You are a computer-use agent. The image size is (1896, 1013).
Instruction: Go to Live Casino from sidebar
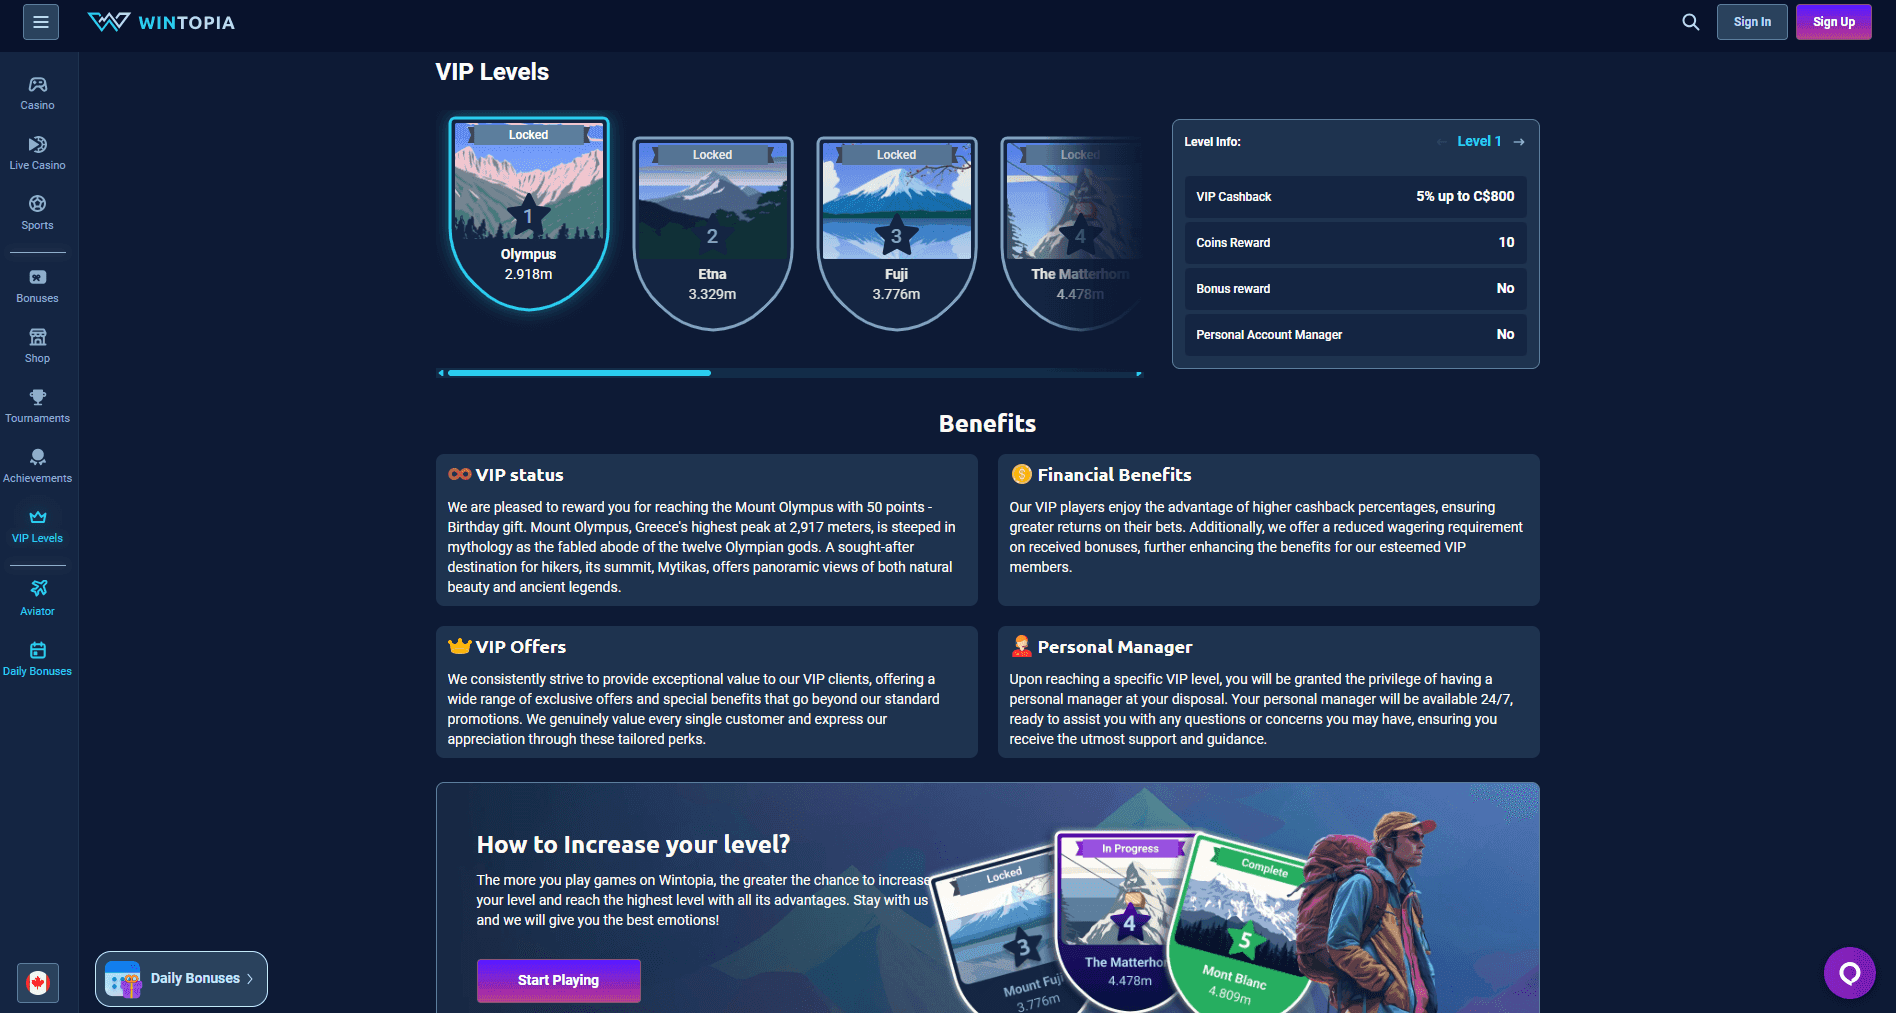[38, 153]
